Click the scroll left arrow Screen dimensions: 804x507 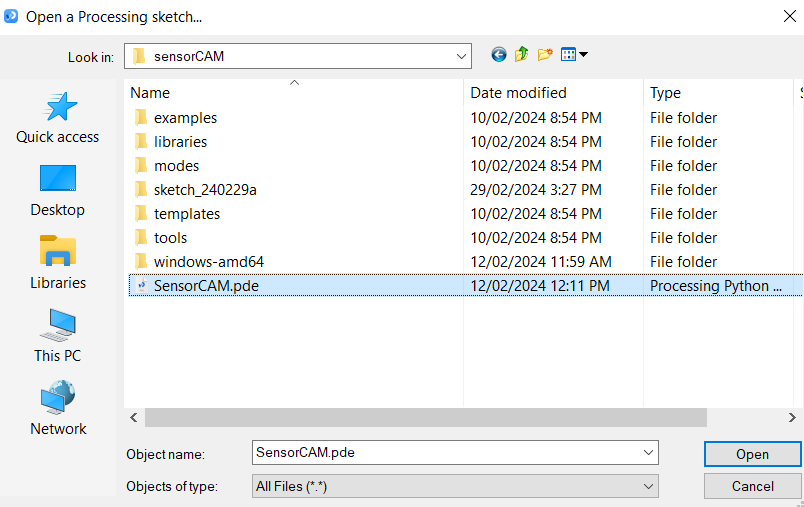click(134, 417)
